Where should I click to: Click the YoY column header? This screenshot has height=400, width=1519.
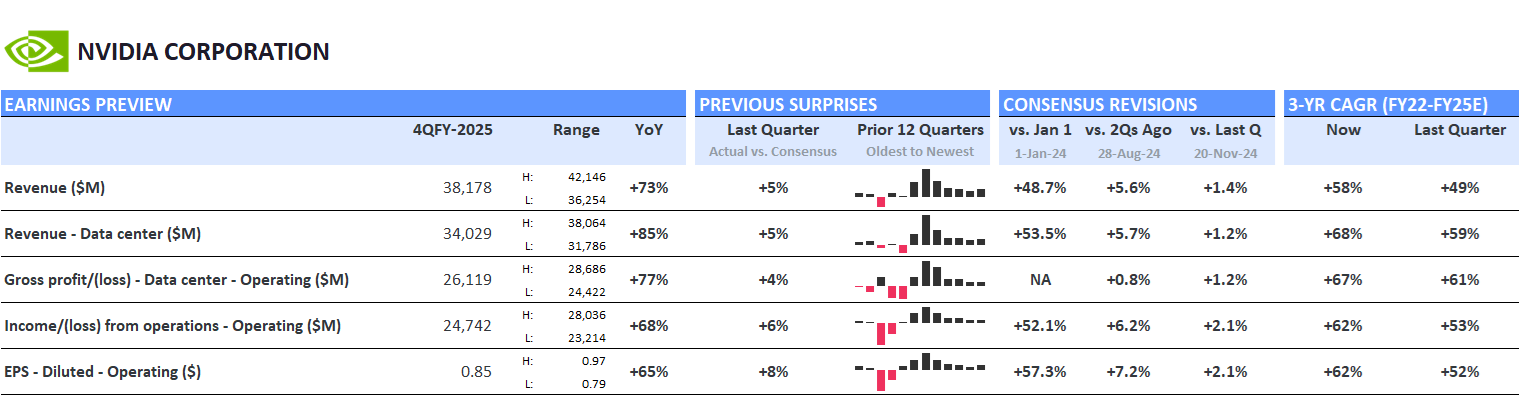click(648, 130)
